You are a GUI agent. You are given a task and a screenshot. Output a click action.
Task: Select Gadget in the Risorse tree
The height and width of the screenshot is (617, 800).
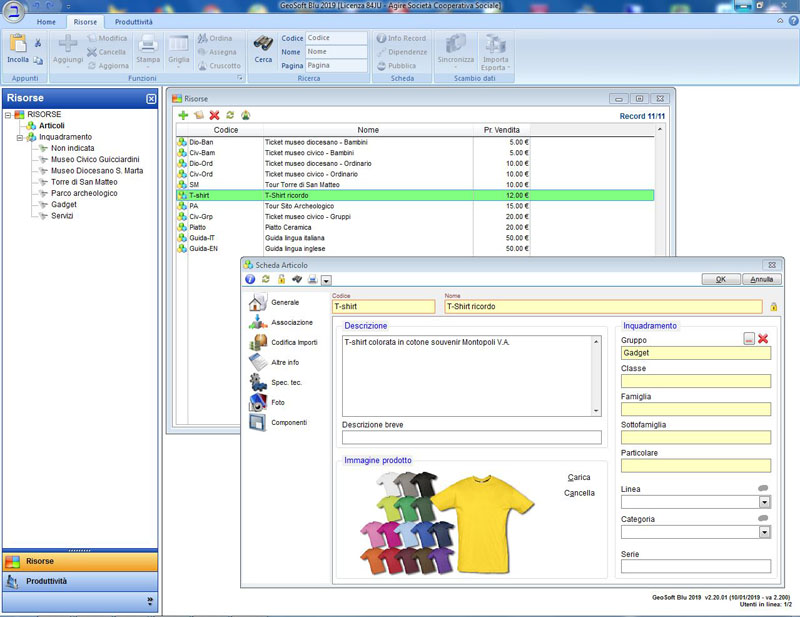pyautogui.click(x=64, y=204)
